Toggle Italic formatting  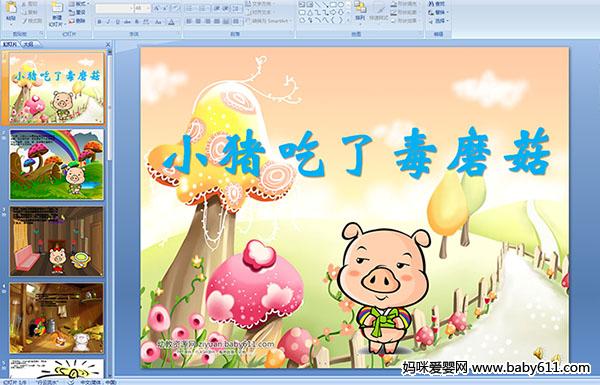[108, 22]
